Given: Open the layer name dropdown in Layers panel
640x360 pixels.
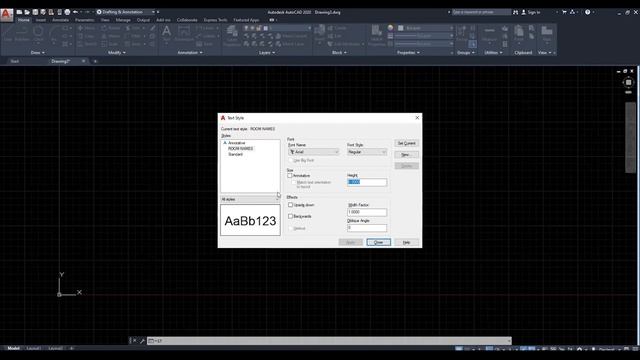Looking at the screenshot, I should click(x=278, y=28).
